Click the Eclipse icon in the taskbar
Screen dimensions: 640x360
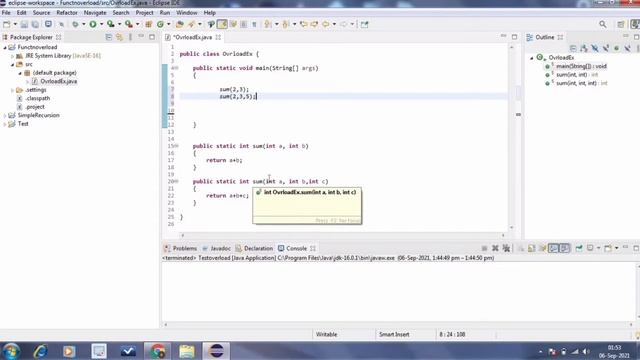(216, 351)
